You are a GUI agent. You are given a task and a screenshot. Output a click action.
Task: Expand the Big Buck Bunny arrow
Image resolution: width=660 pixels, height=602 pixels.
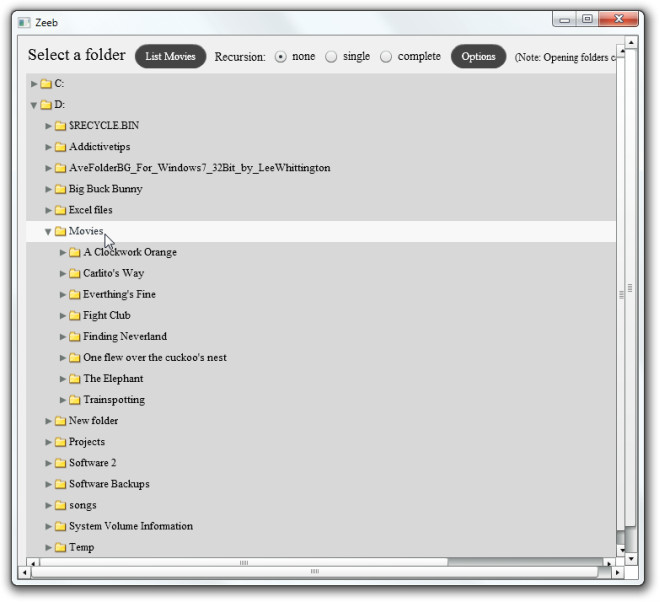coord(48,189)
